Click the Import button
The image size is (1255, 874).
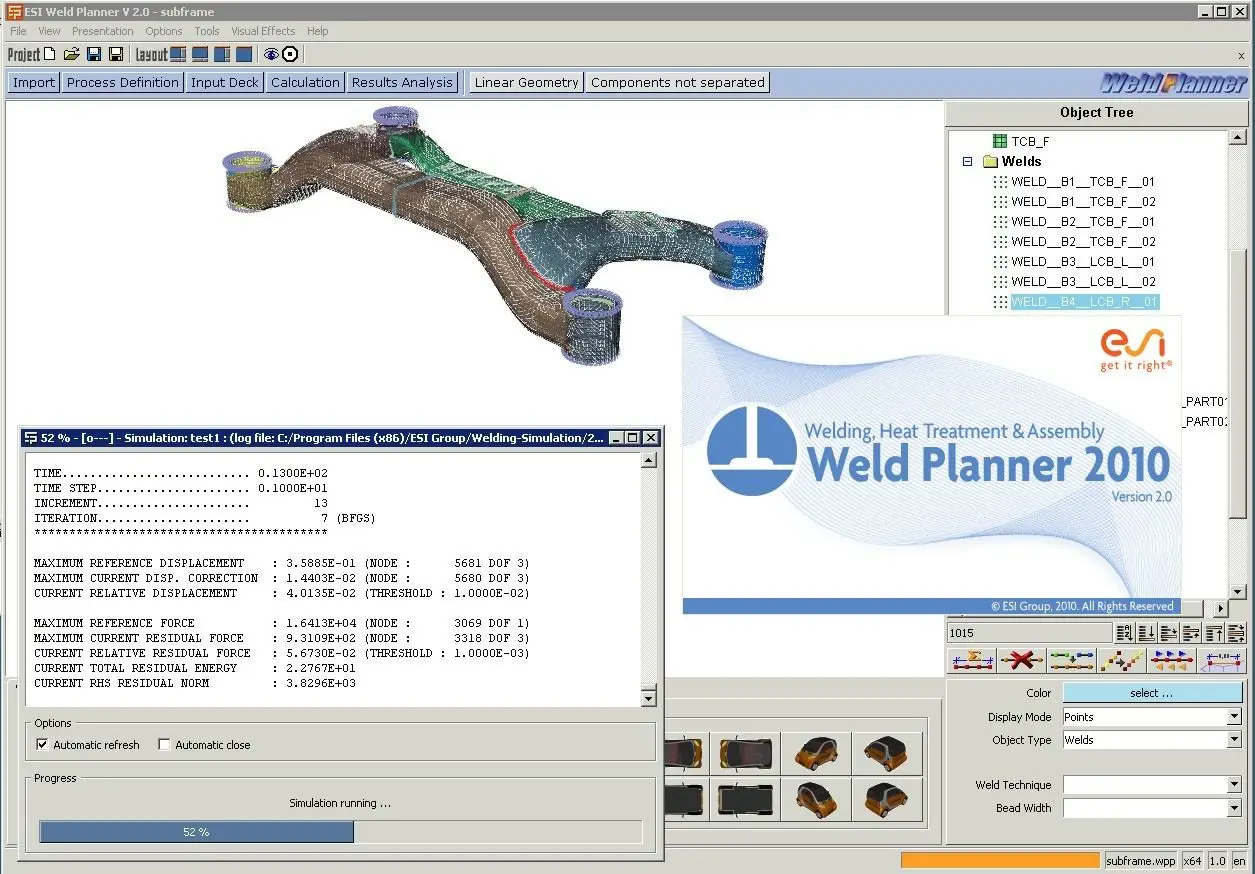click(x=34, y=82)
